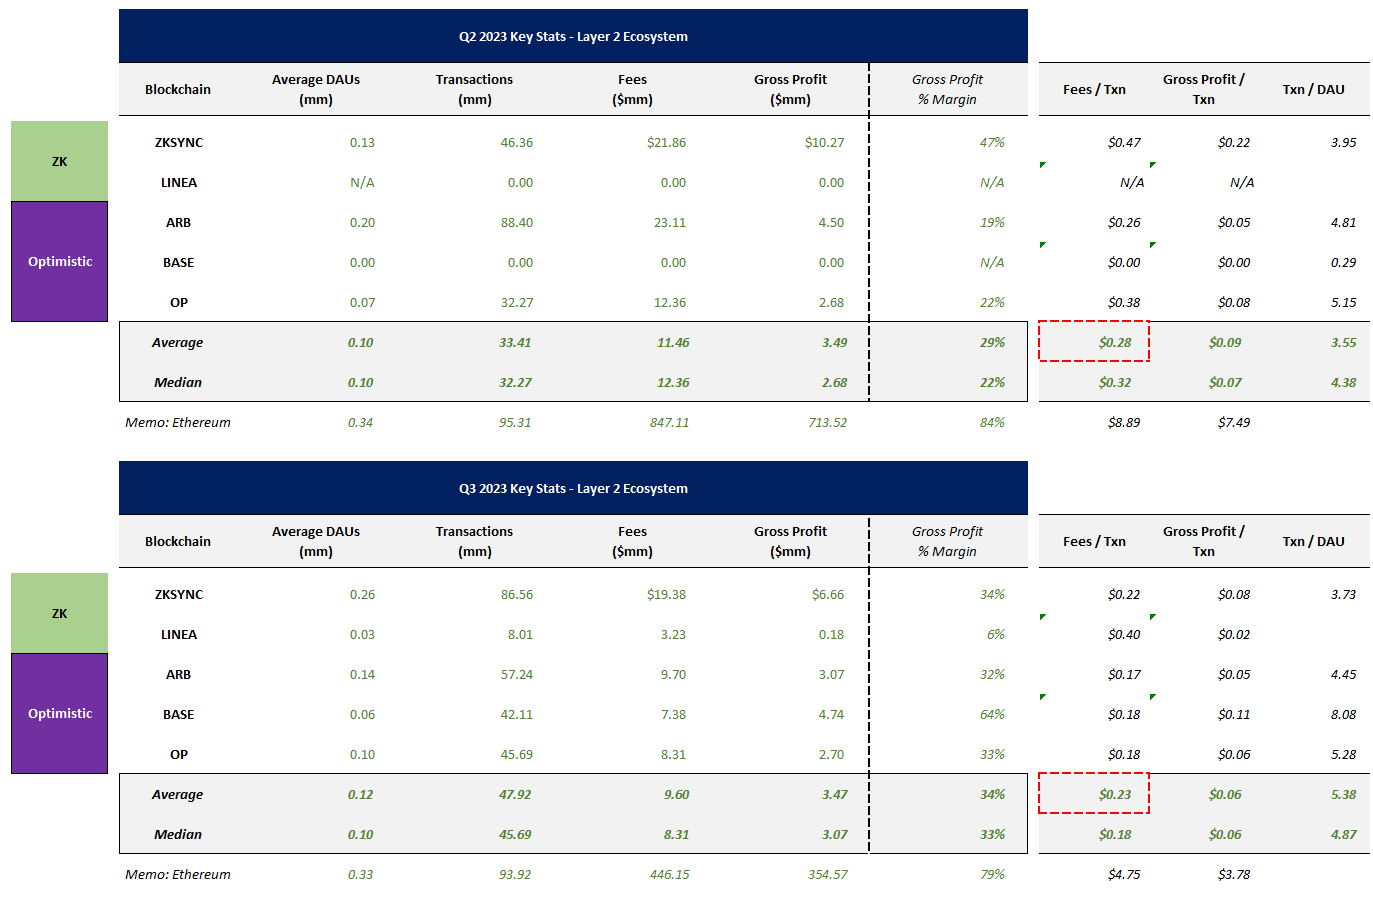The height and width of the screenshot is (901, 1373).
Task: Click the ARB row label in the Q2 table
Action: pos(179,222)
